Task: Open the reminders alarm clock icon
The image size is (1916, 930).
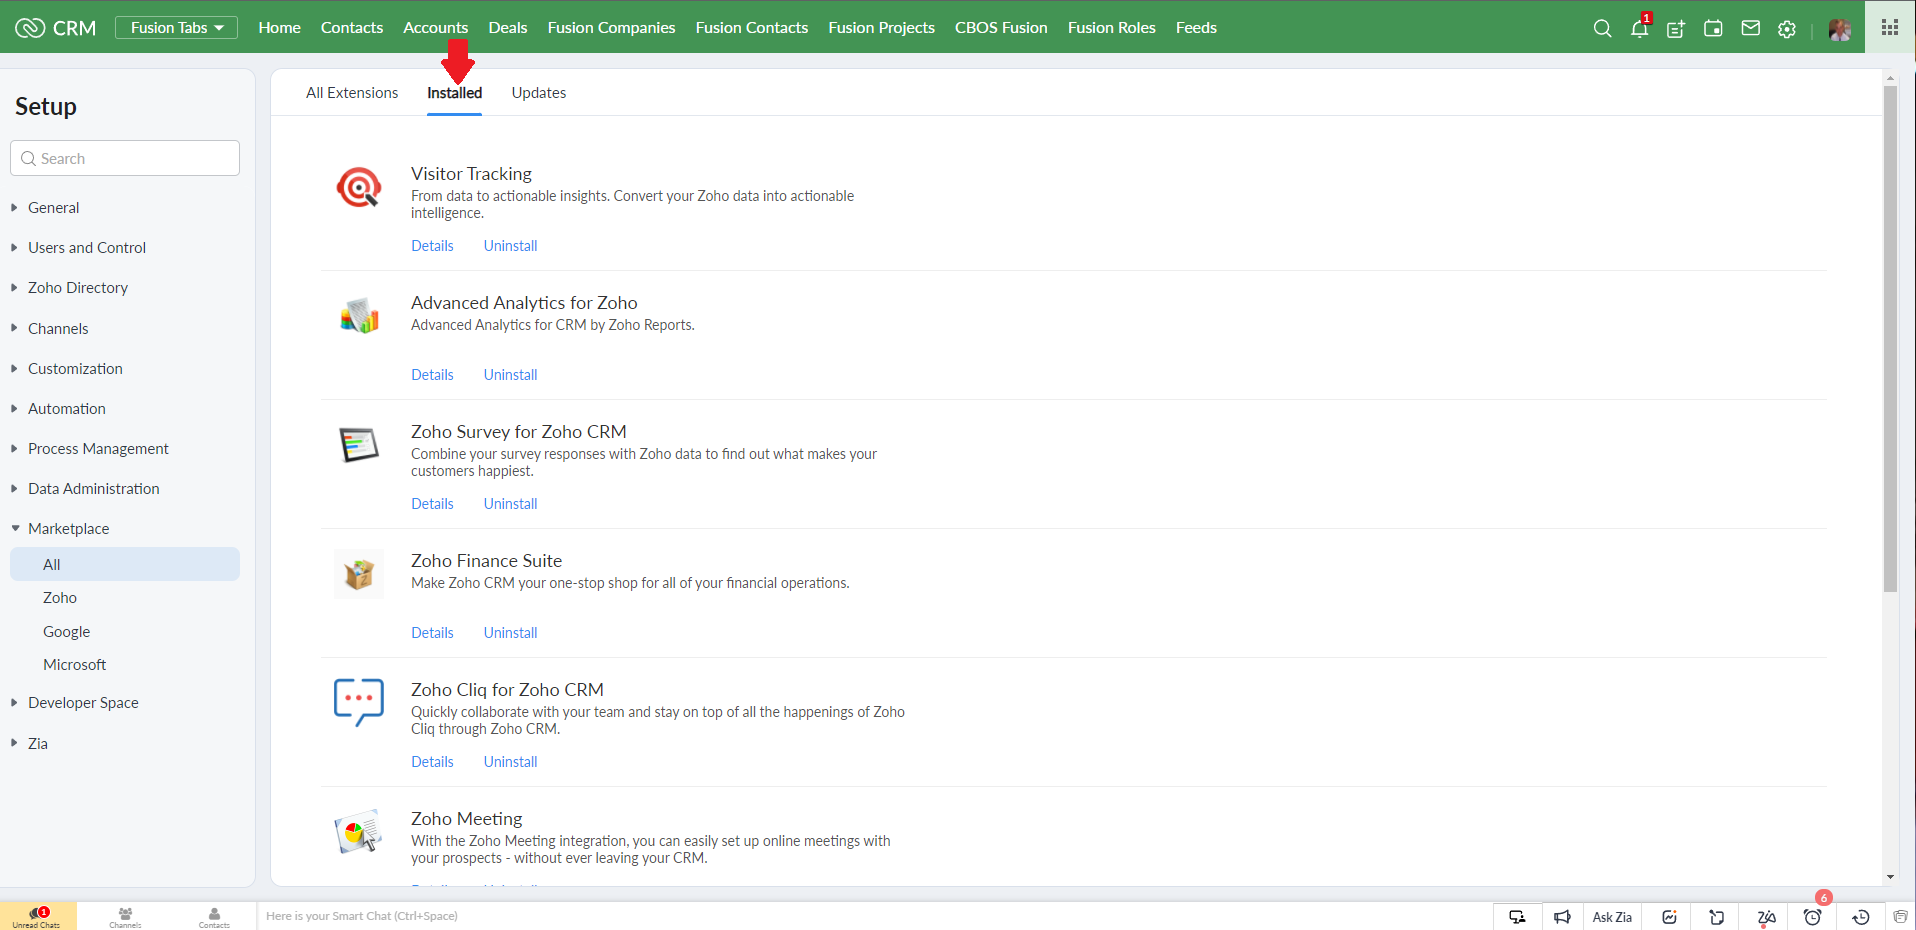Action: (1812, 917)
